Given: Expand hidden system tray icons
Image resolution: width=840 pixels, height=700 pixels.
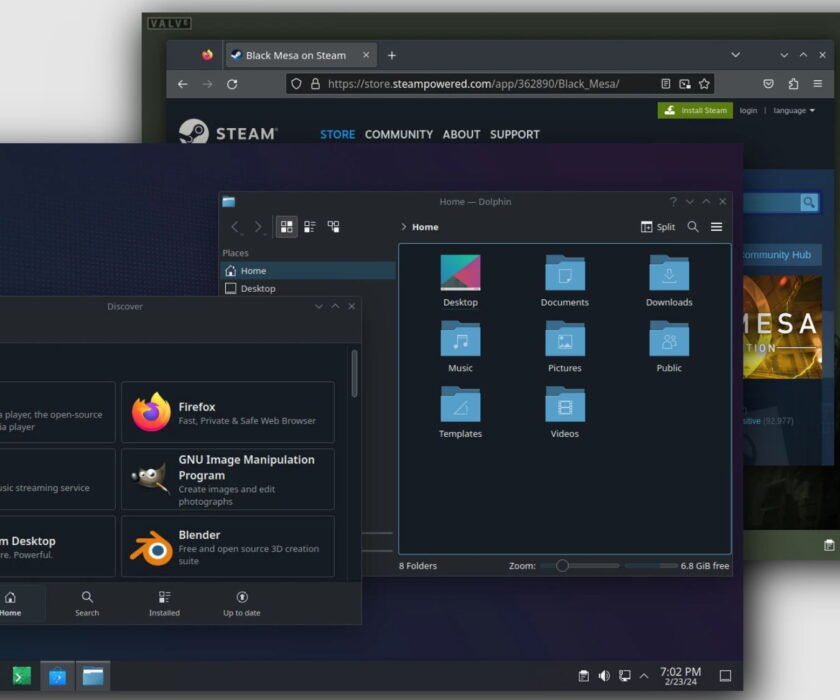Looking at the screenshot, I should (644, 676).
